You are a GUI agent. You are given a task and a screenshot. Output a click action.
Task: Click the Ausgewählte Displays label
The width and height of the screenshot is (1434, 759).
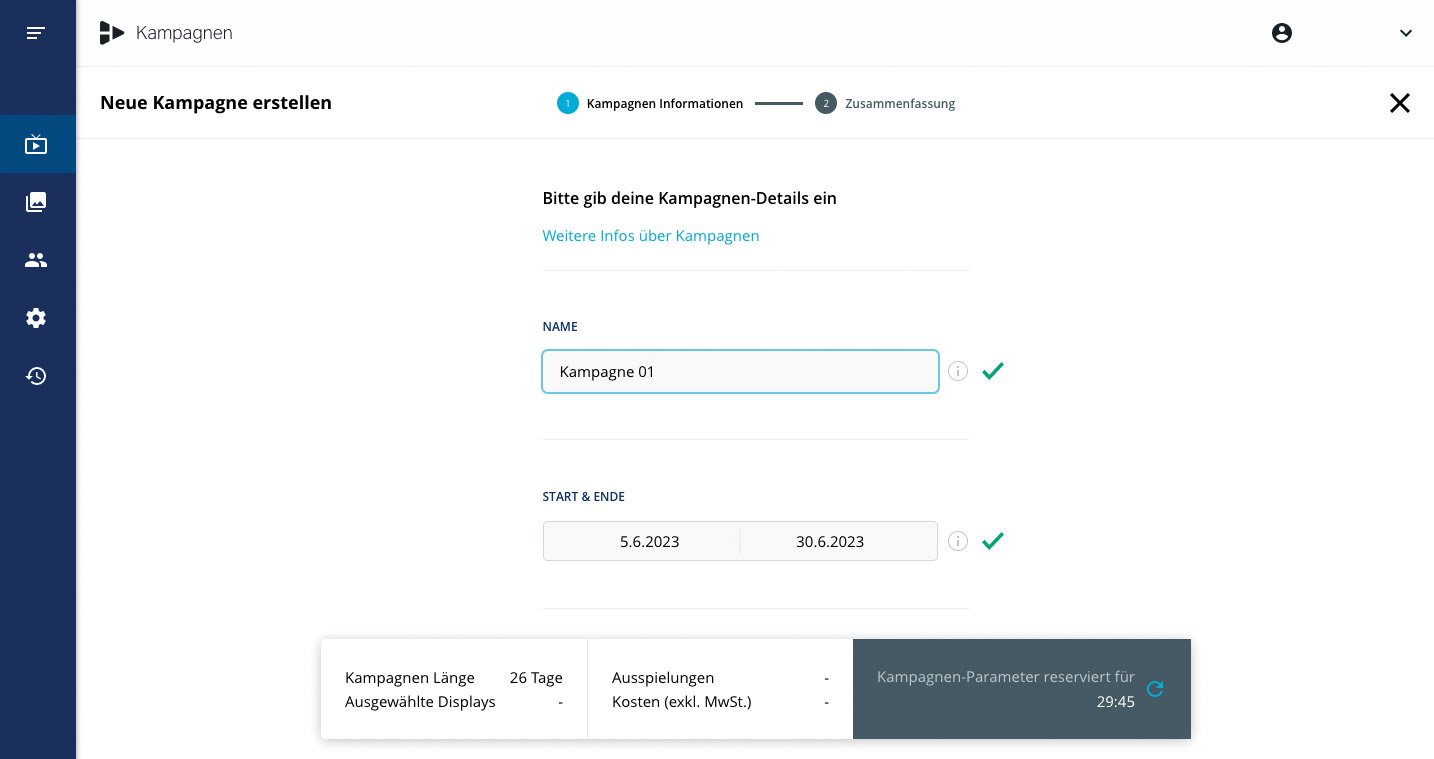click(420, 702)
